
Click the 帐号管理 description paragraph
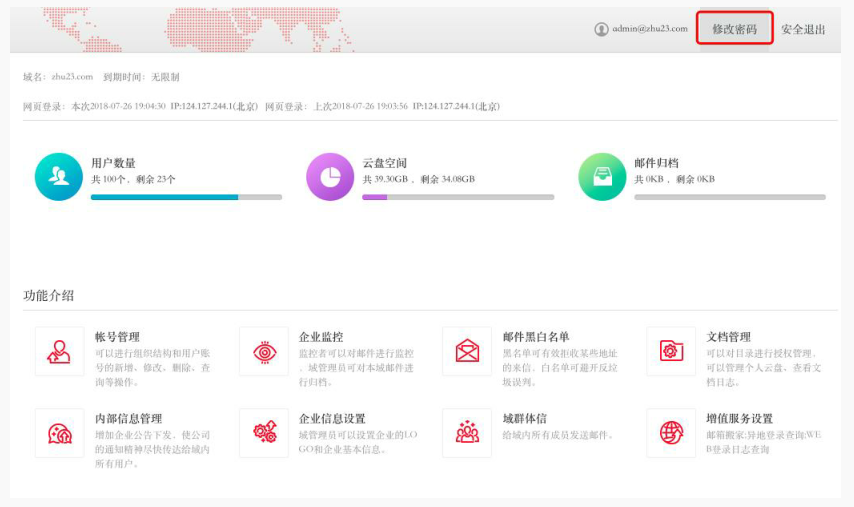[x=152, y=368]
